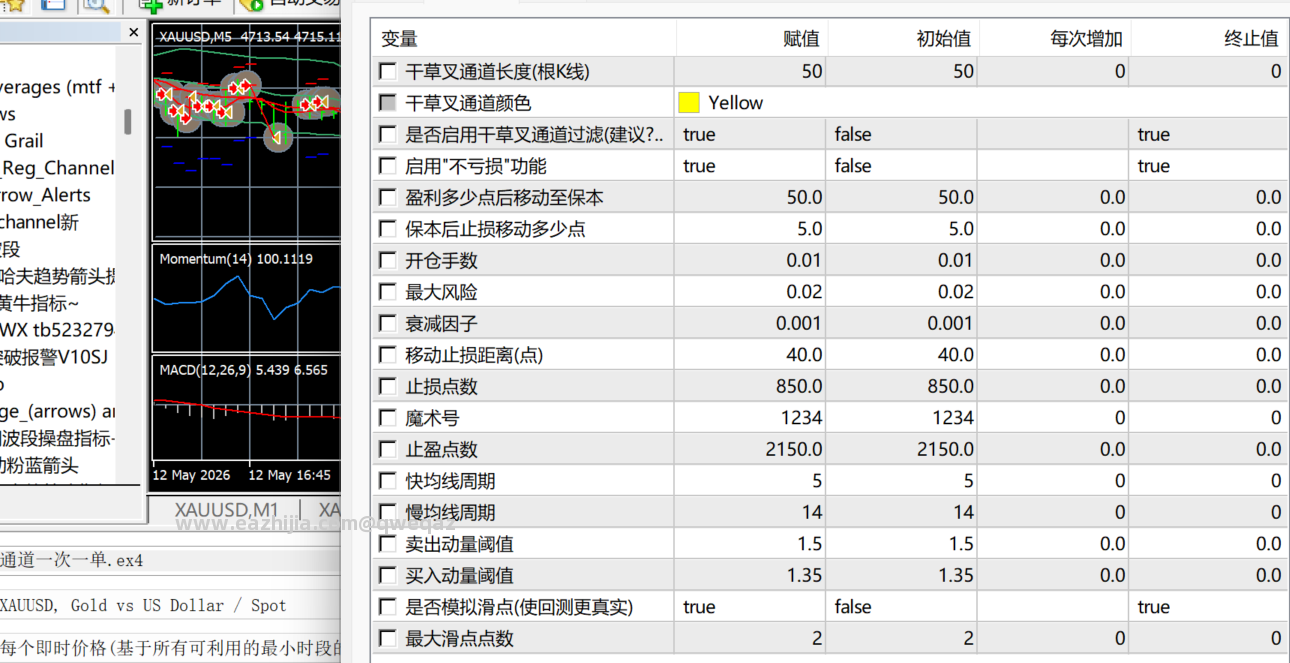Select Navigator item ending in 破报警V10SJ

54,357
